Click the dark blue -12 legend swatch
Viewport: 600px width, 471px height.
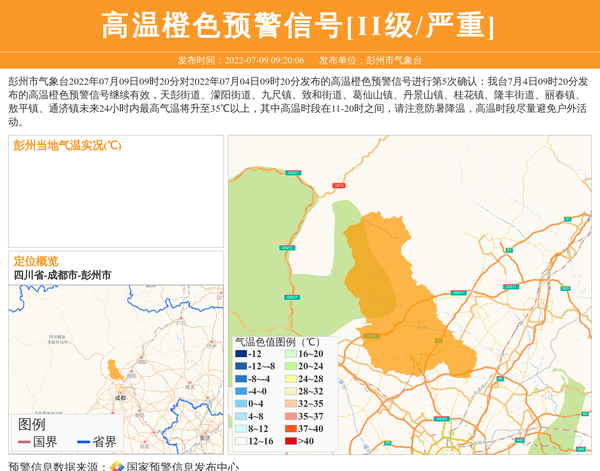[240, 354]
